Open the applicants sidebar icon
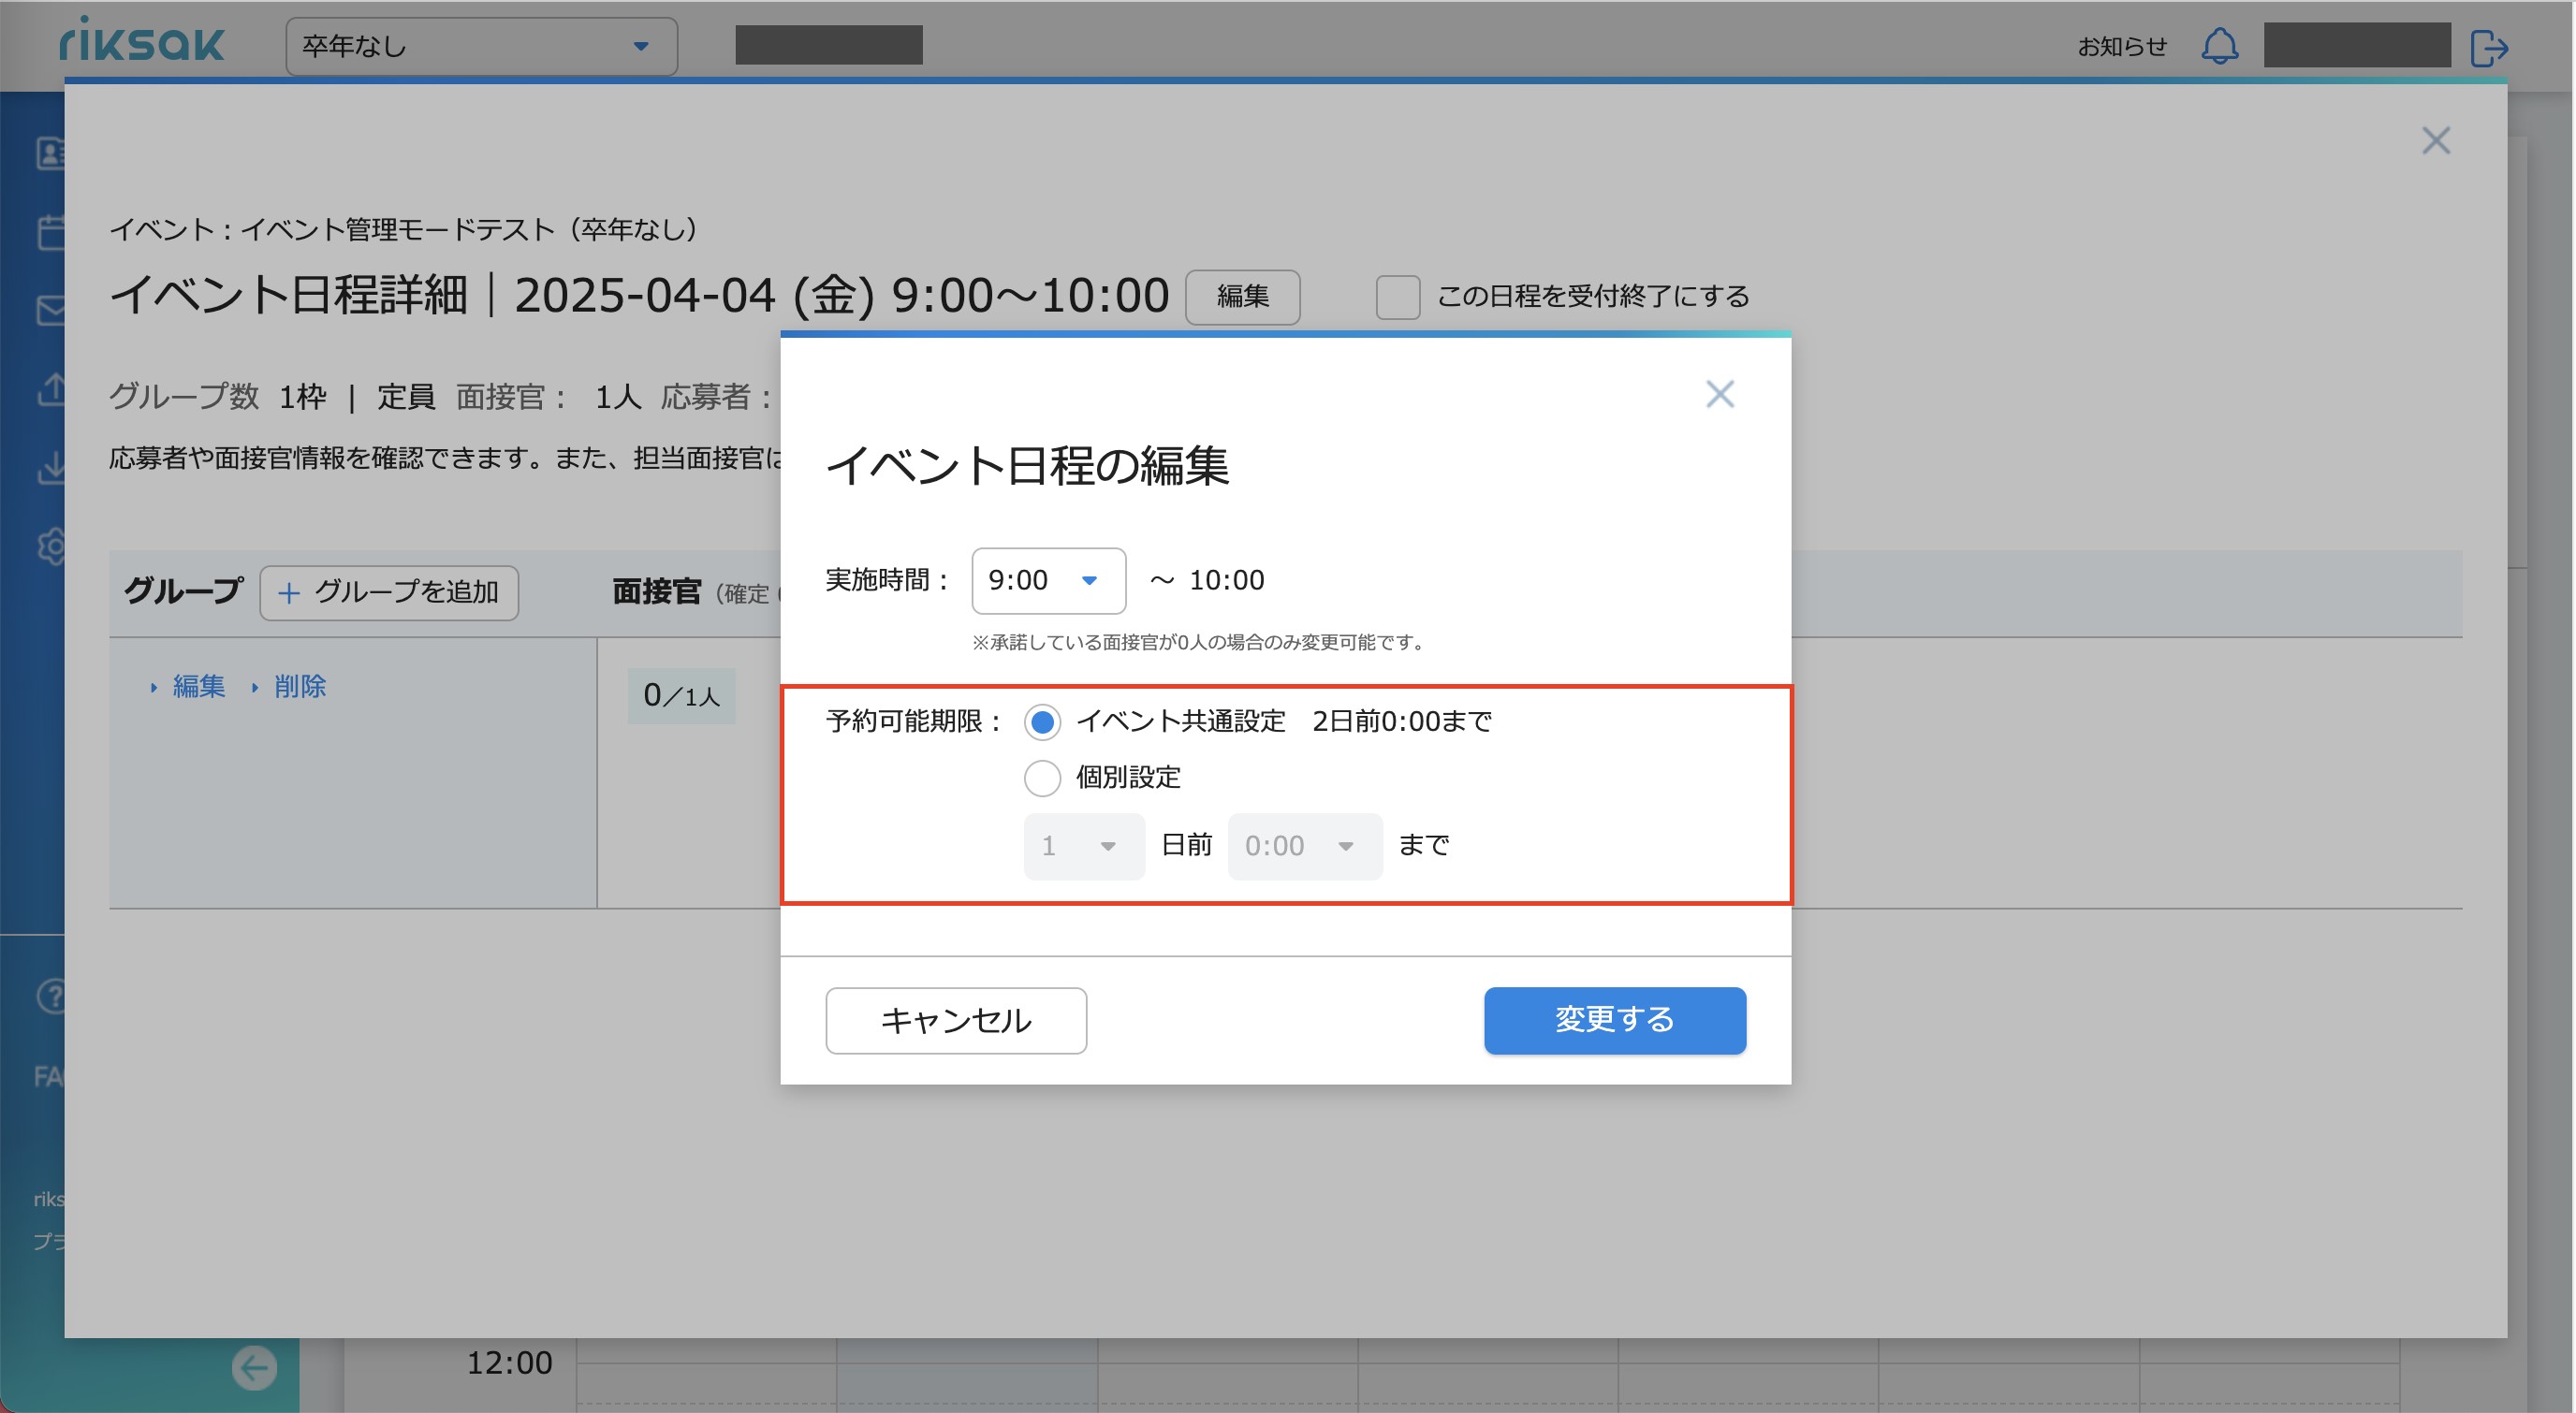The height and width of the screenshot is (1413, 2576). point(50,153)
